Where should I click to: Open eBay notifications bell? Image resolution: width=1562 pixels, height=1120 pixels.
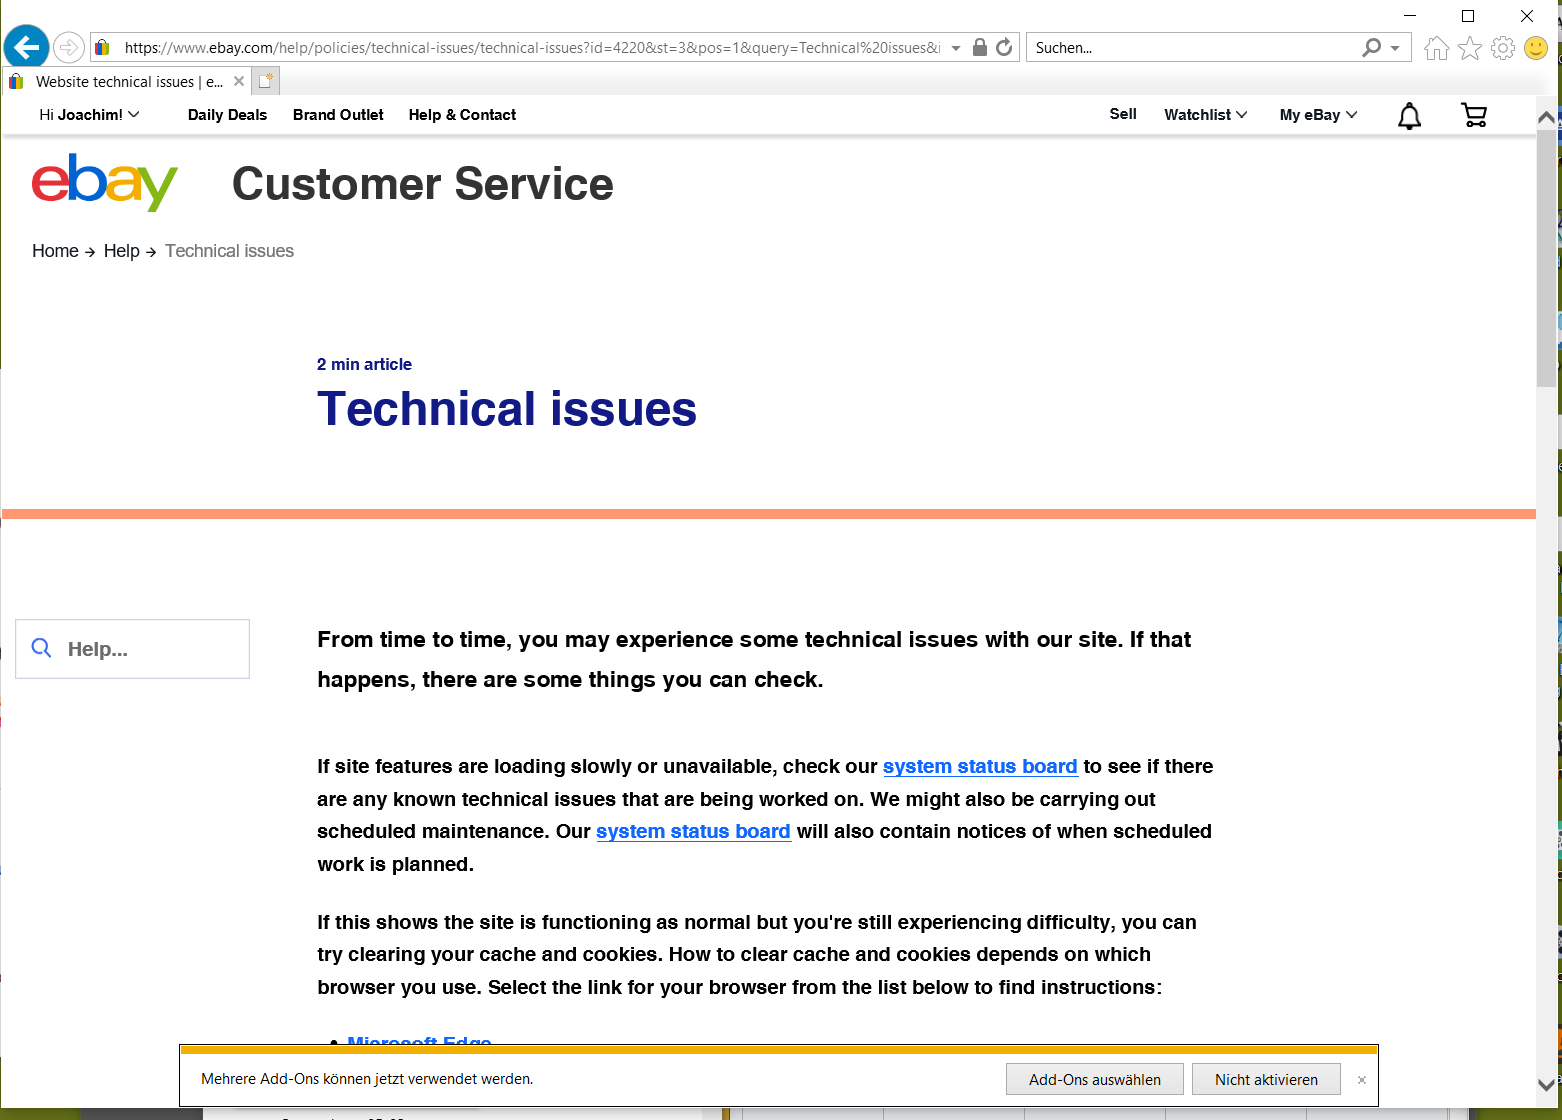pos(1409,115)
